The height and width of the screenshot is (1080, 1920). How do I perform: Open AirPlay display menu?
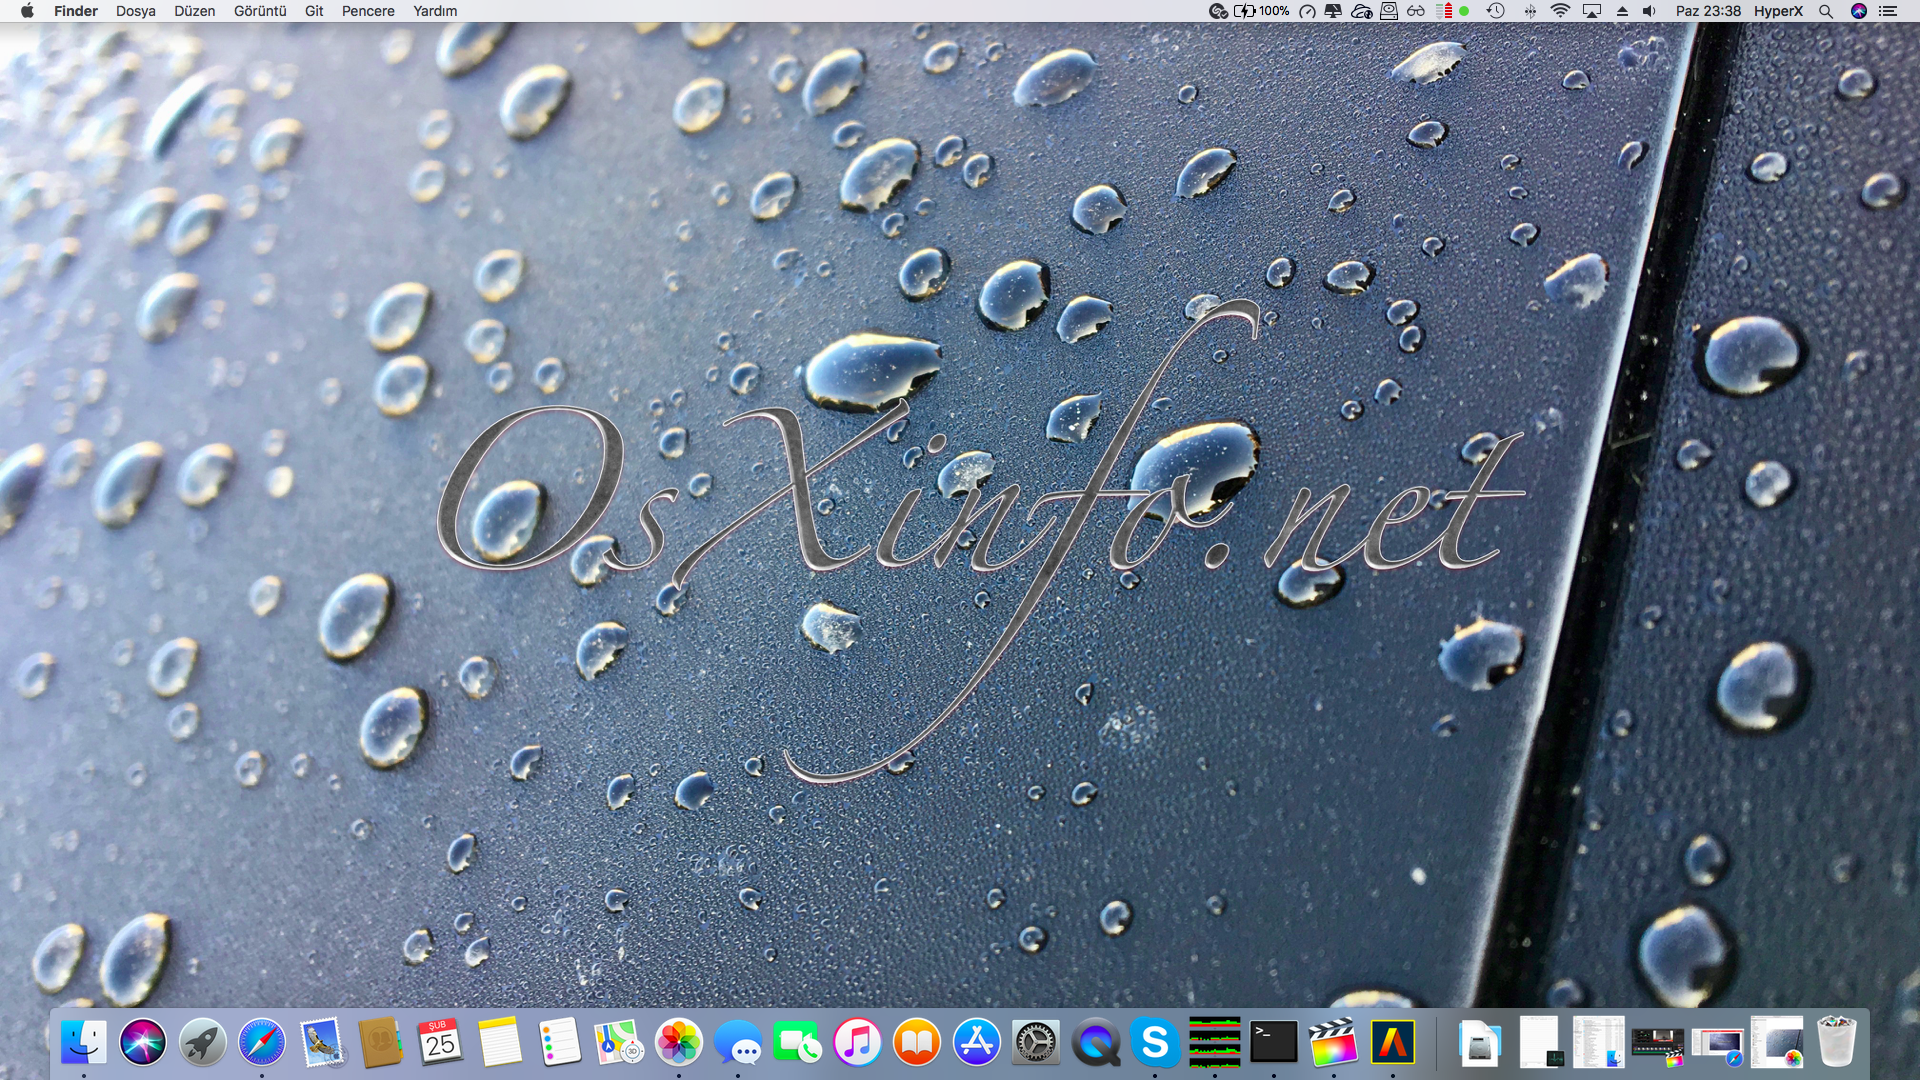tap(1592, 11)
